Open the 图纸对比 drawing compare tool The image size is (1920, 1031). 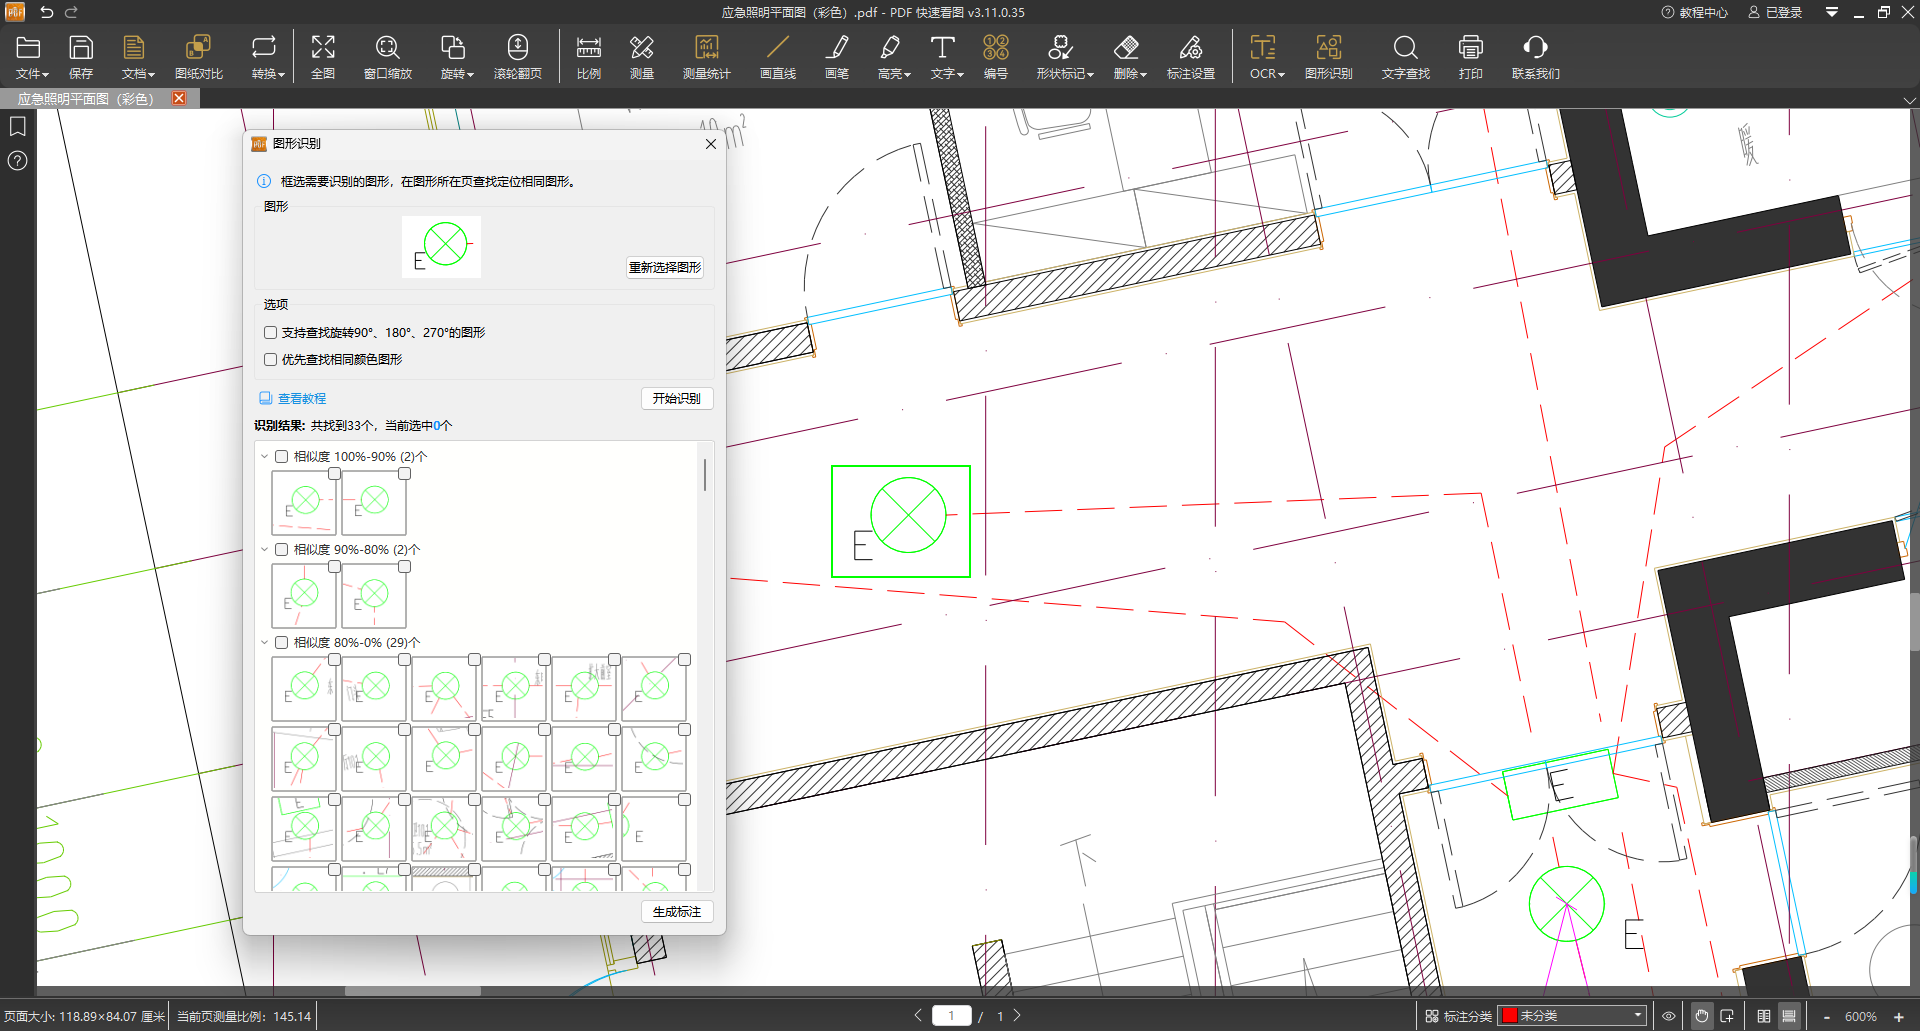198,56
